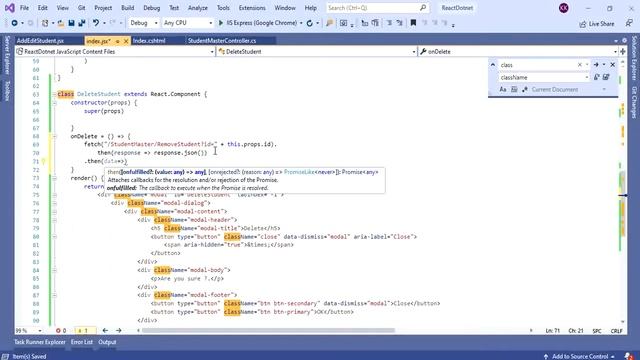The image size is (640, 360).
Task: Click Add to Source Control in the status bar
Action: point(580,356)
